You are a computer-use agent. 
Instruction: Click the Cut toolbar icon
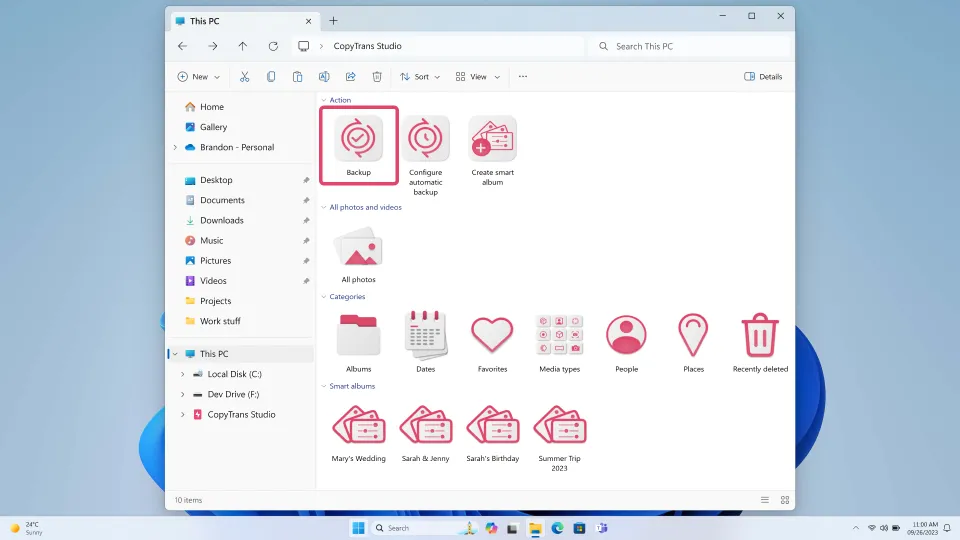[x=244, y=77]
